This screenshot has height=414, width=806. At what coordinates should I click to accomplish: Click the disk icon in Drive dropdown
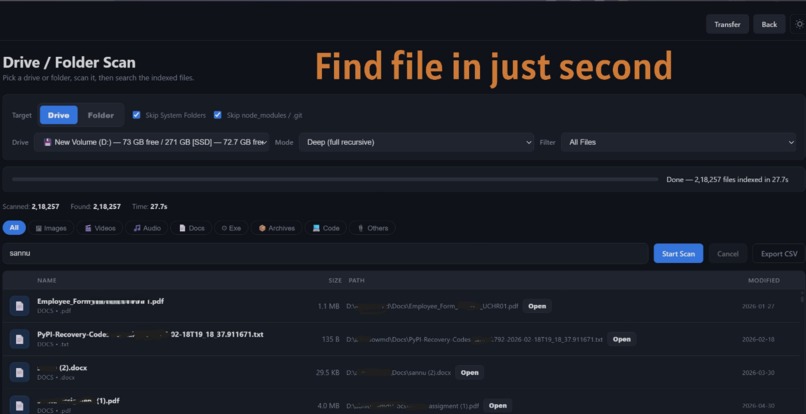[48, 142]
